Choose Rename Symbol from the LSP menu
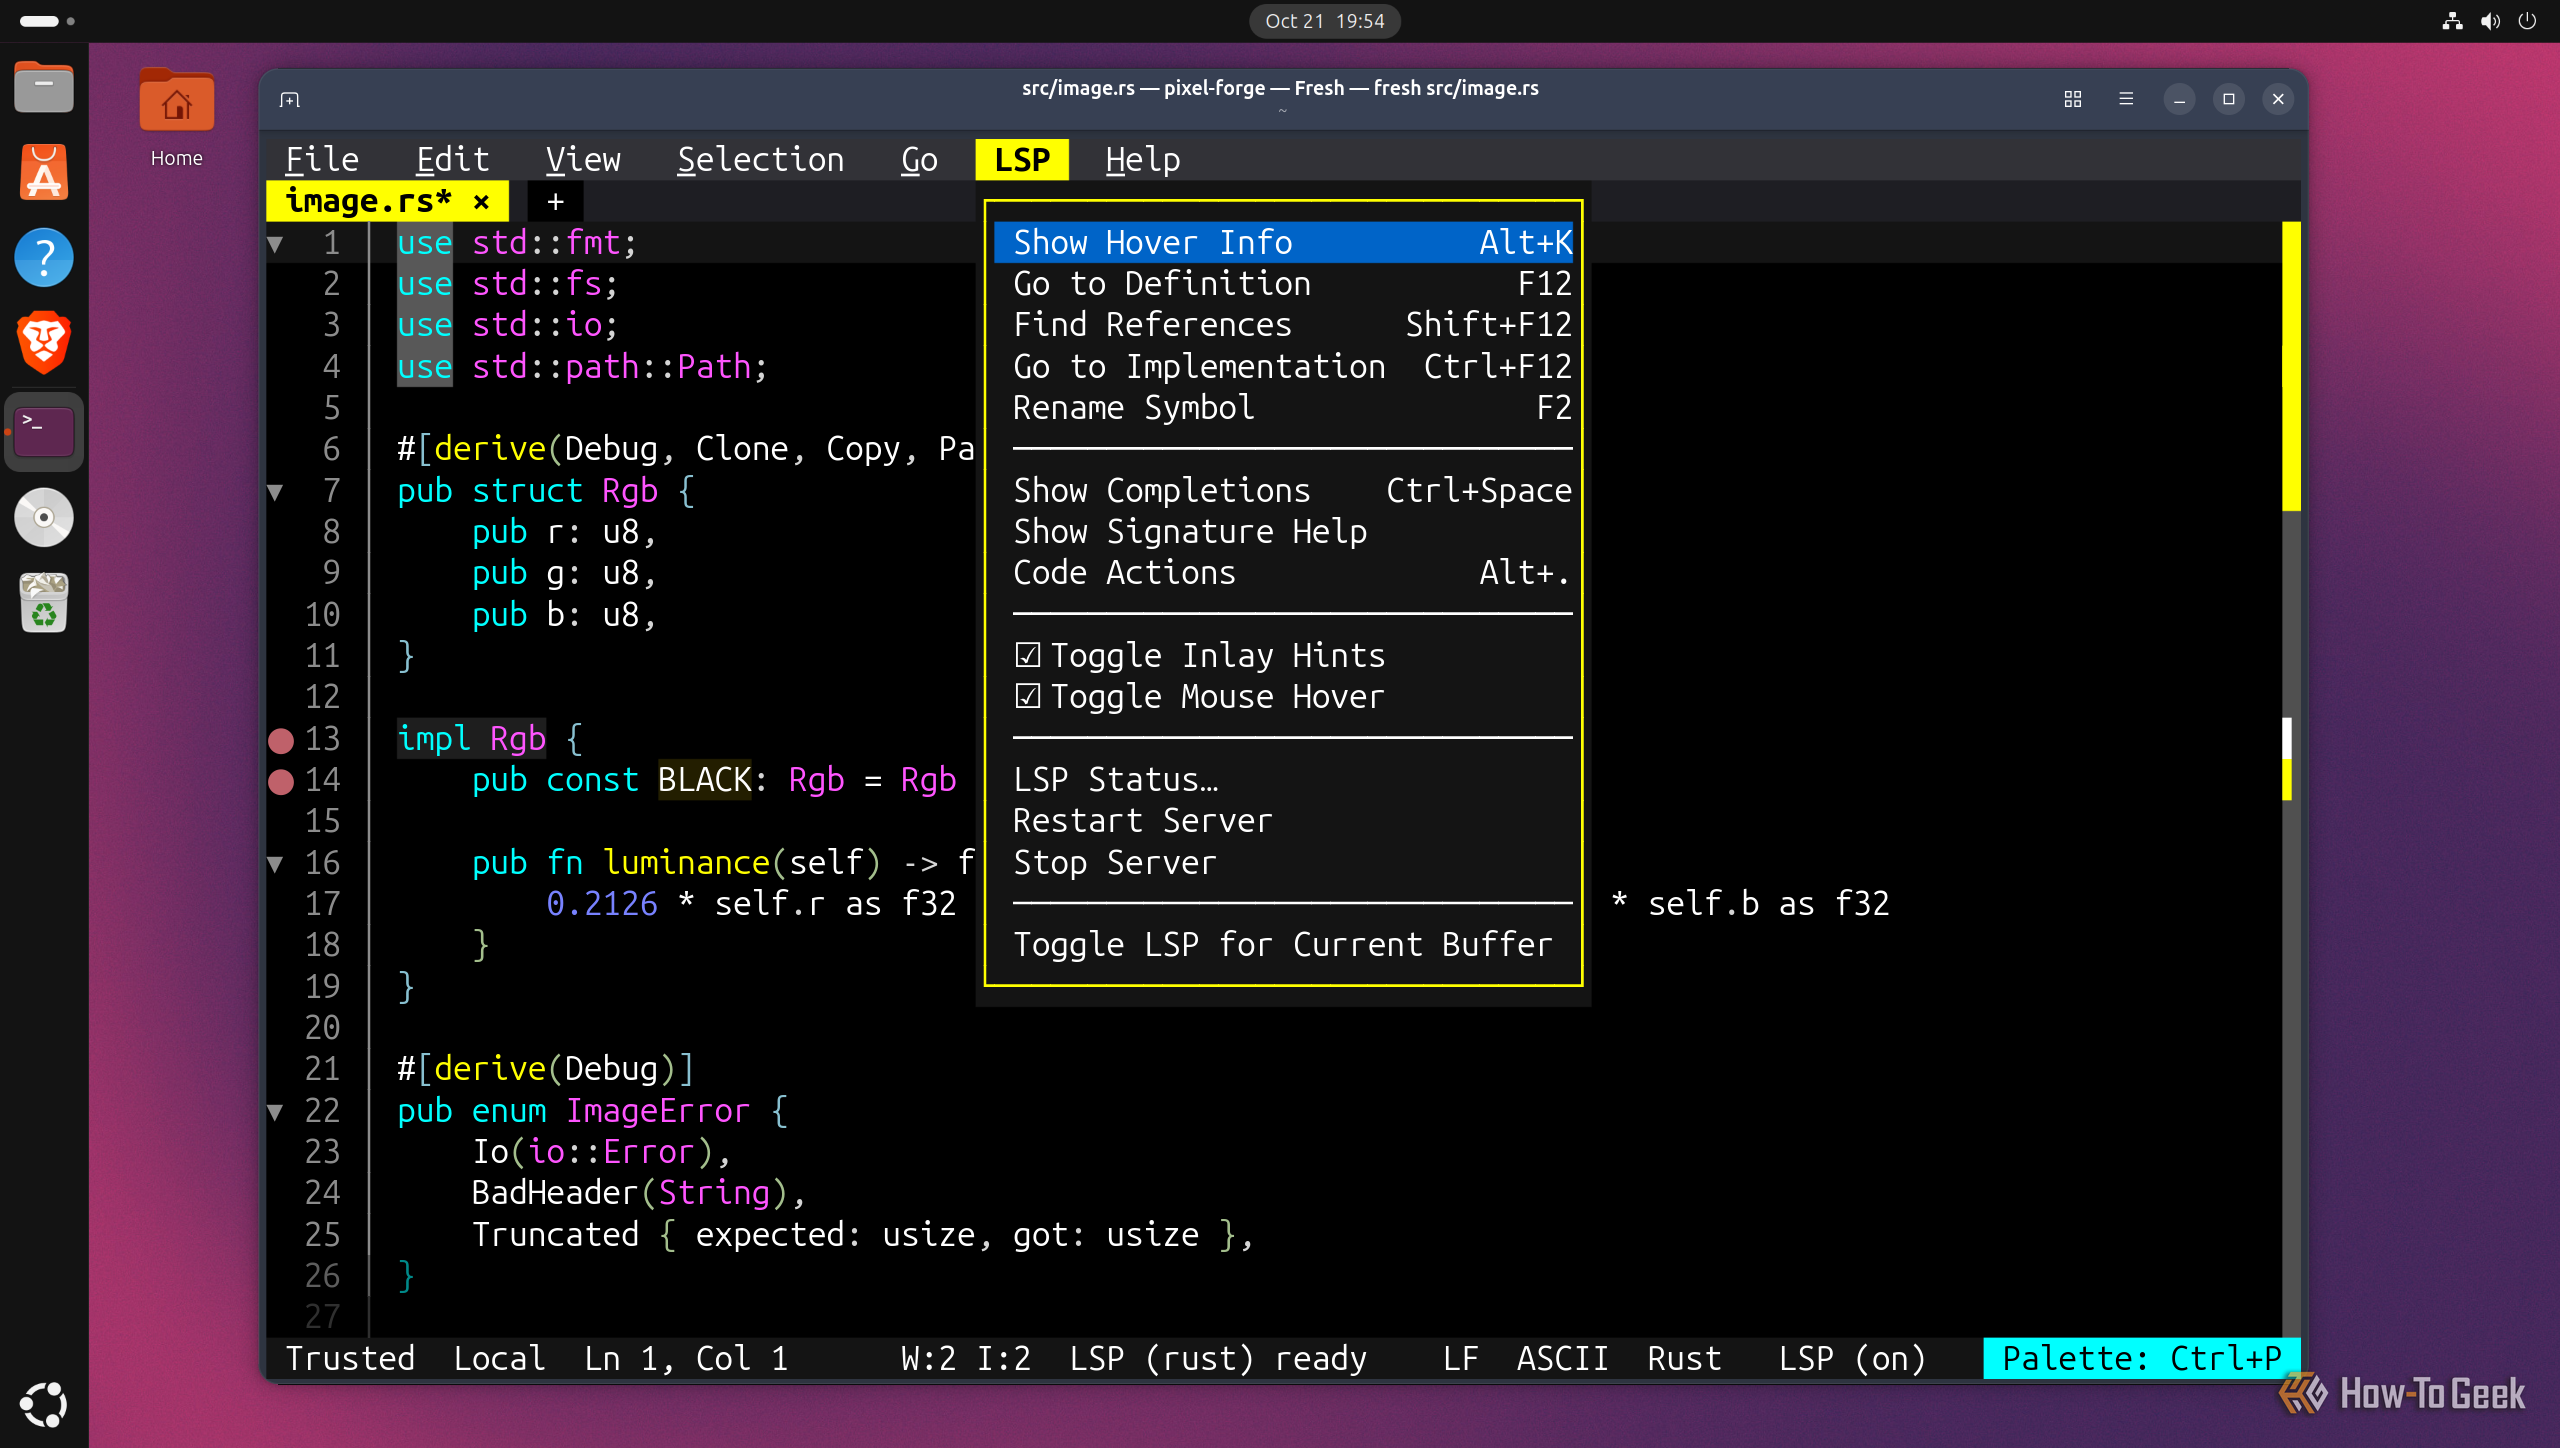2560x1448 pixels. pyautogui.click(x=1284, y=408)
